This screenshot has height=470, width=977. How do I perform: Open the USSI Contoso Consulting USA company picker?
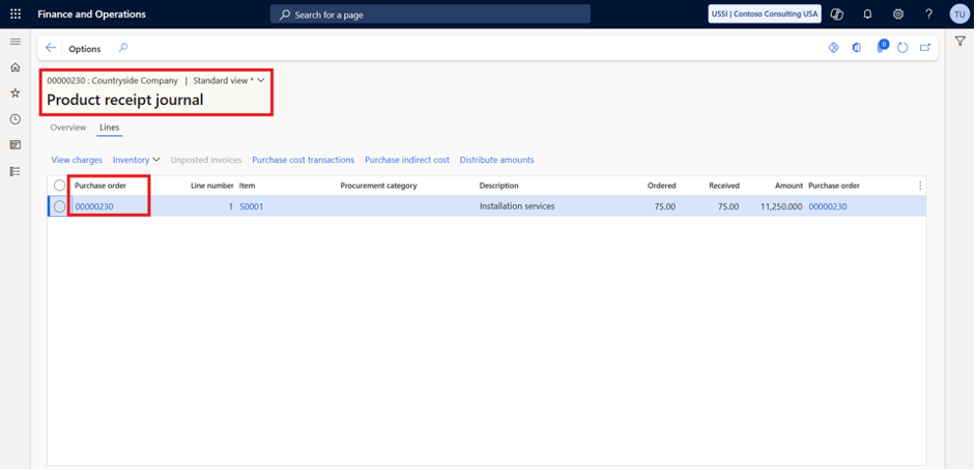pyautogui.click(x=765, y=14)
